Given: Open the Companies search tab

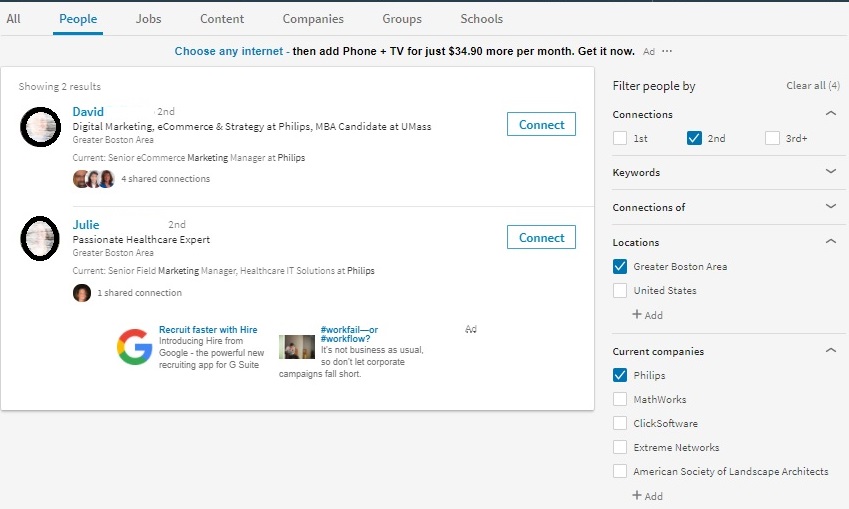Looking at the screenshot, I should [313, 19].
